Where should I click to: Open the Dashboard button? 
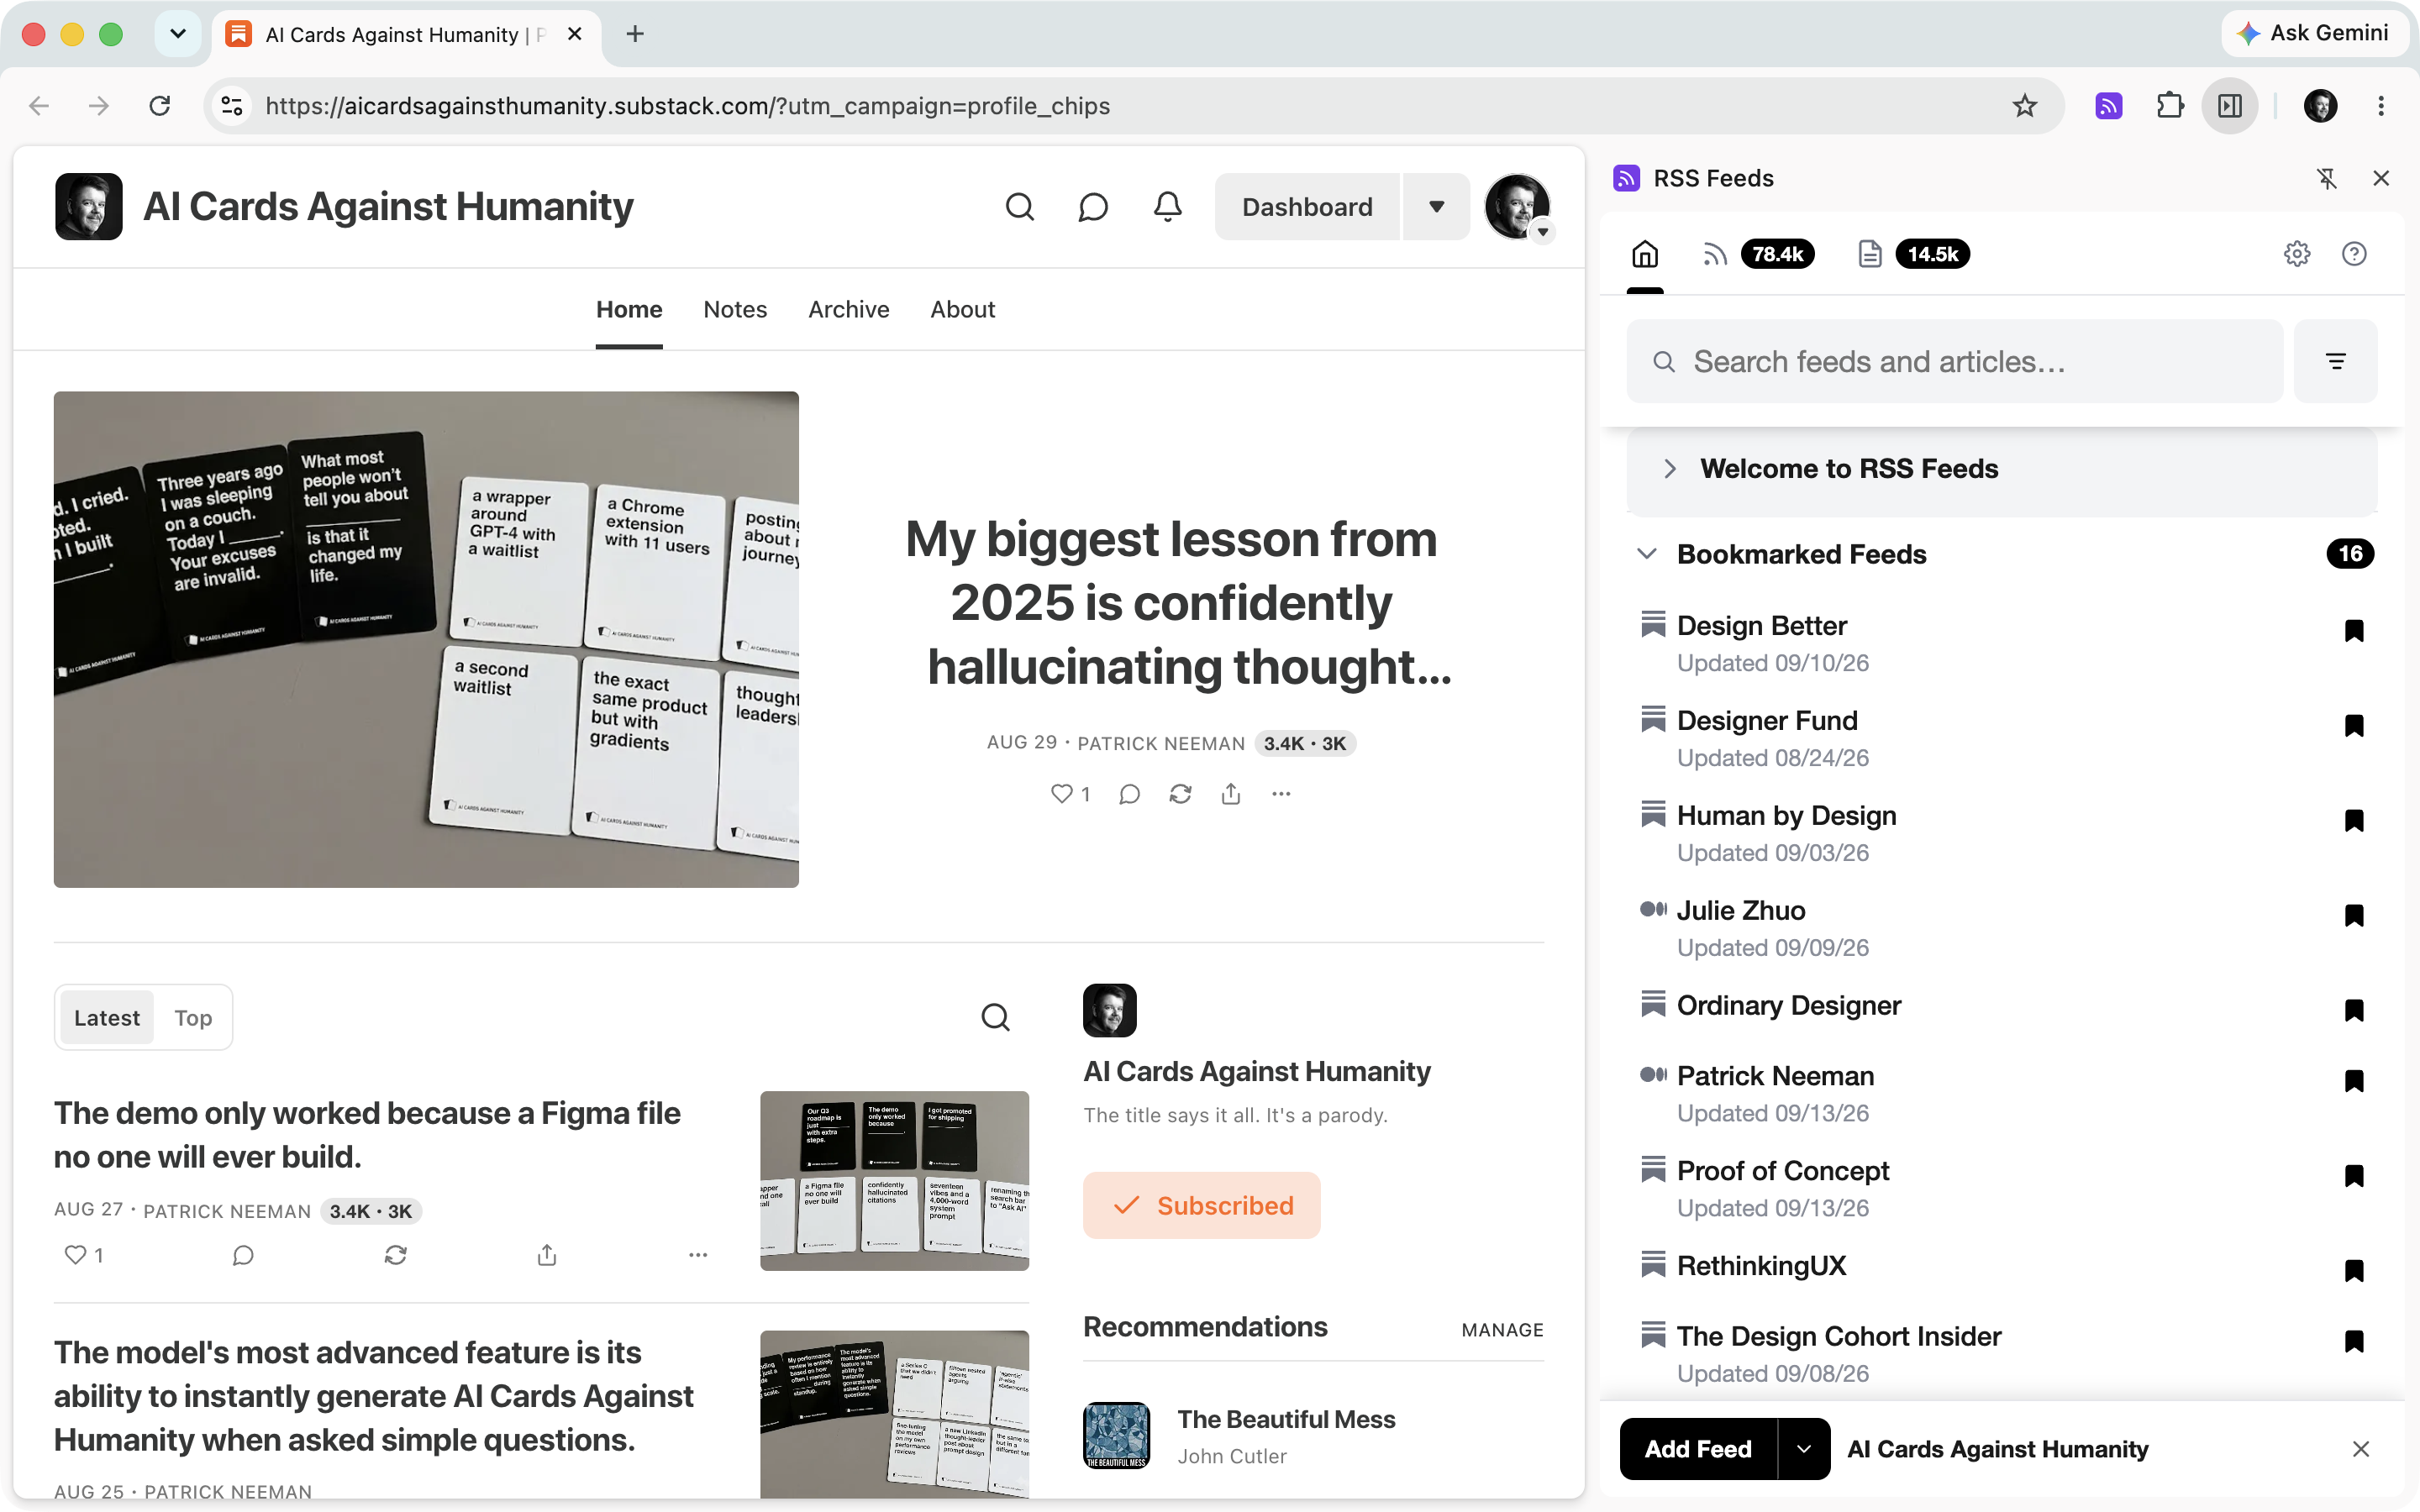point(1307,207)
